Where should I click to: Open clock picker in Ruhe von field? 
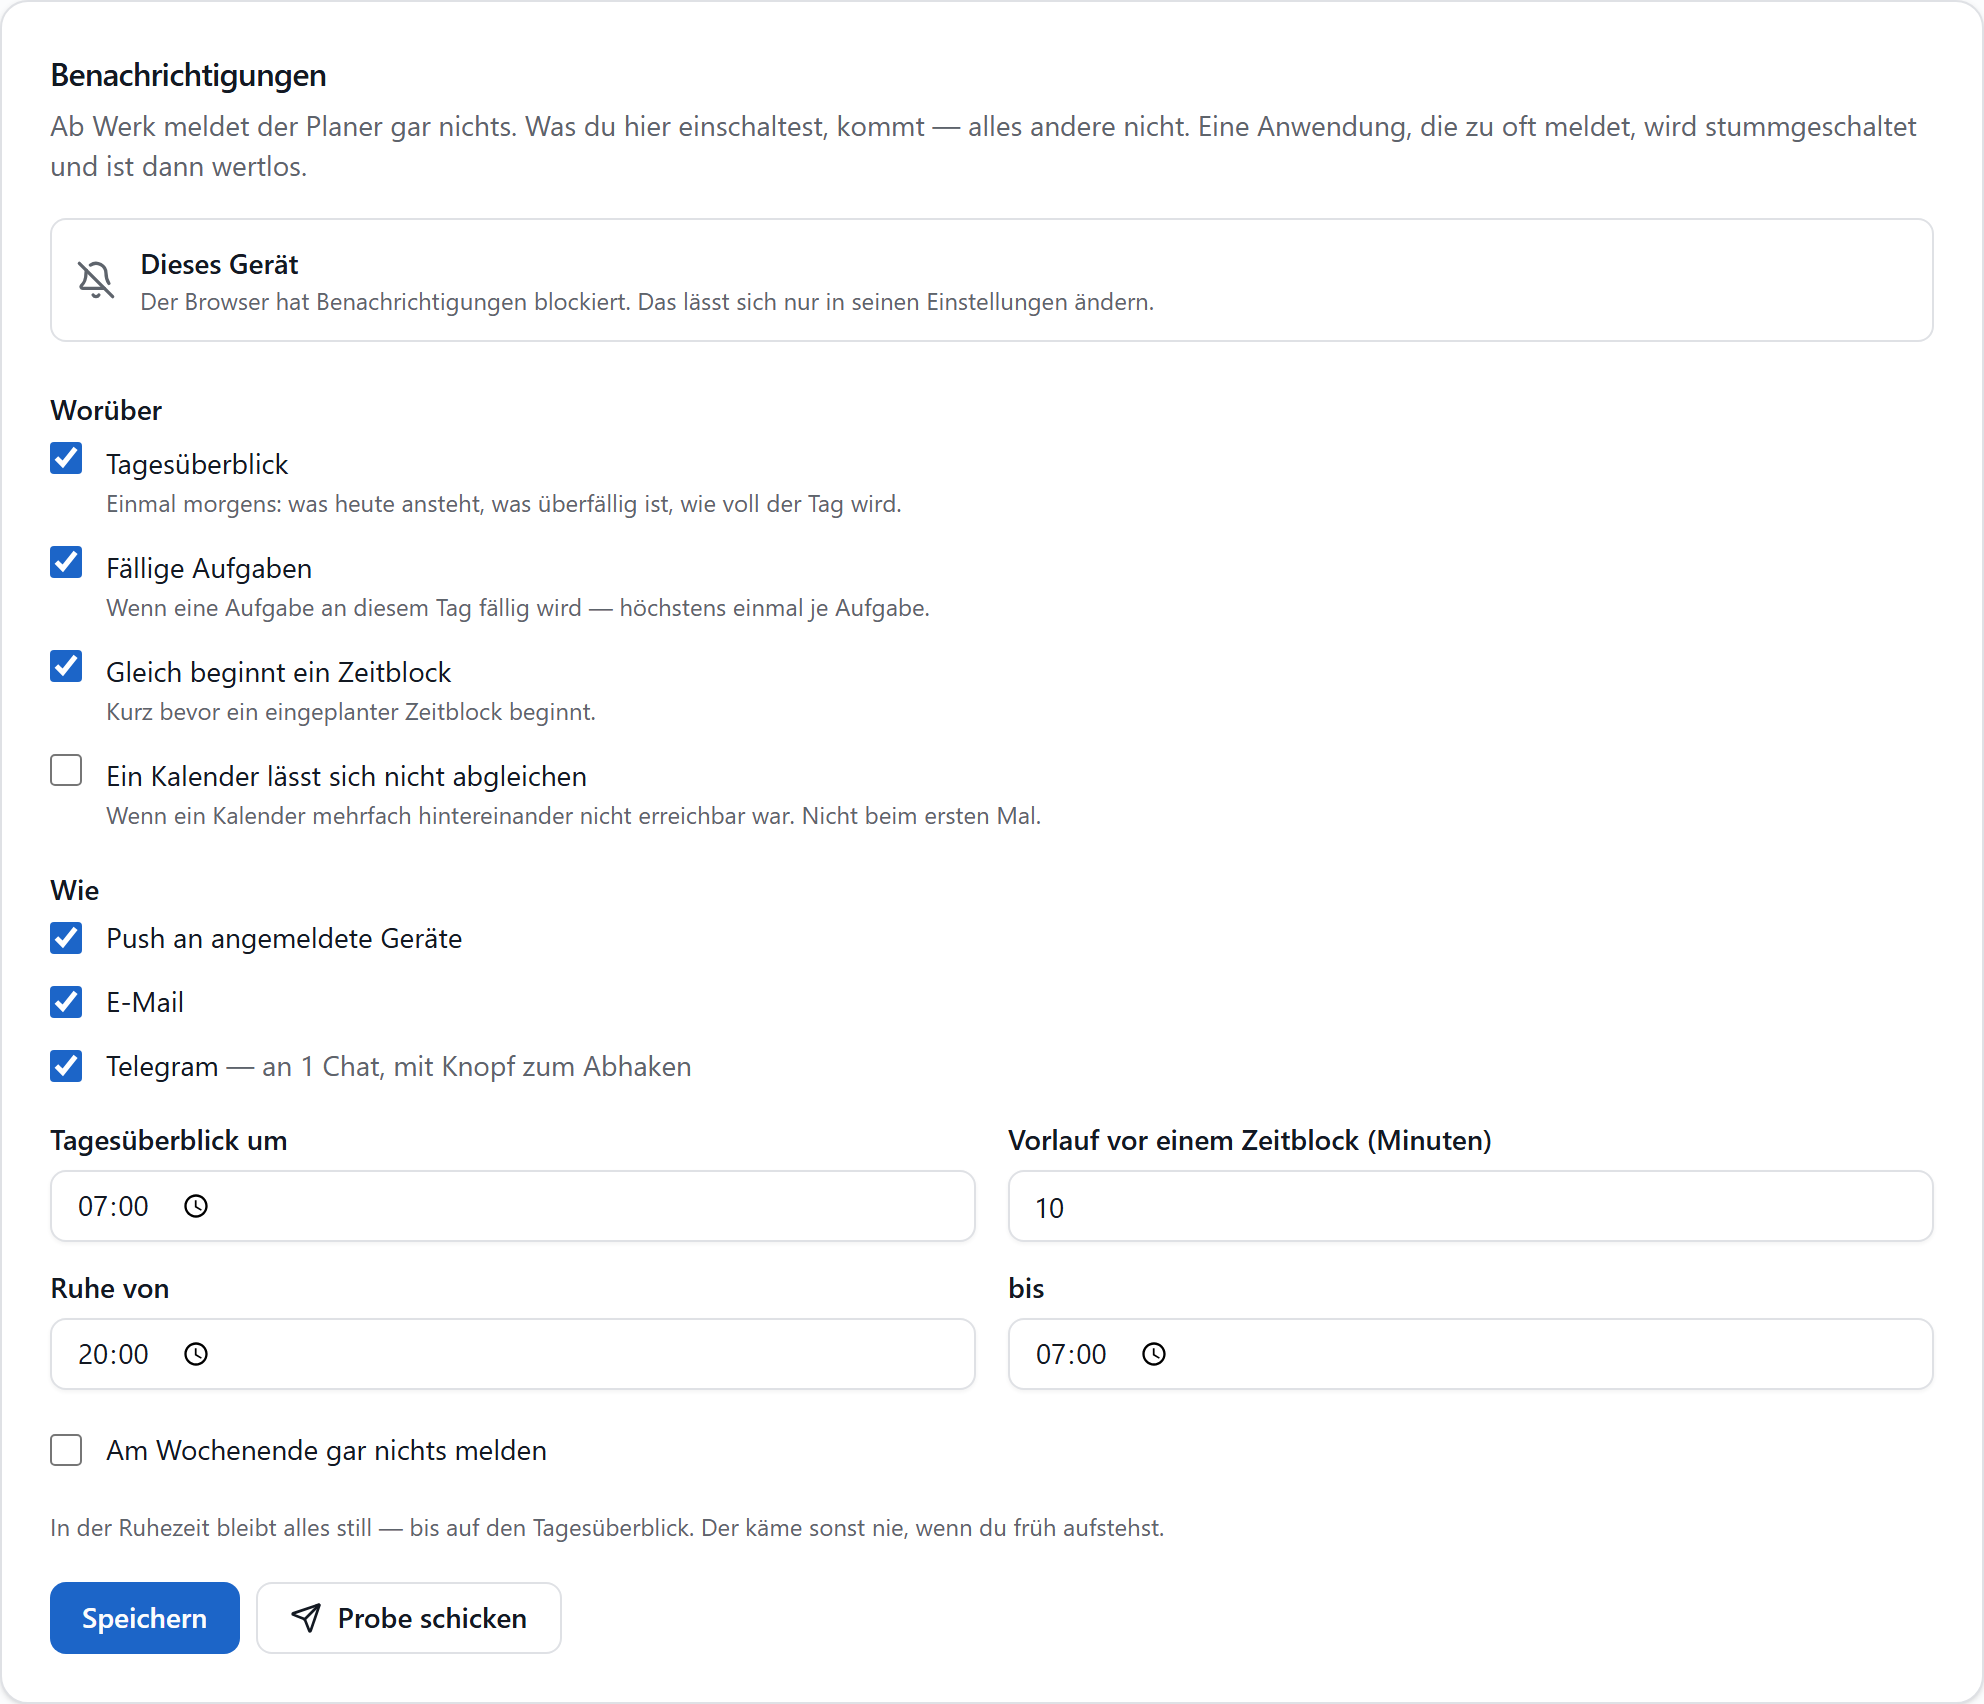tap(196, 1354)
